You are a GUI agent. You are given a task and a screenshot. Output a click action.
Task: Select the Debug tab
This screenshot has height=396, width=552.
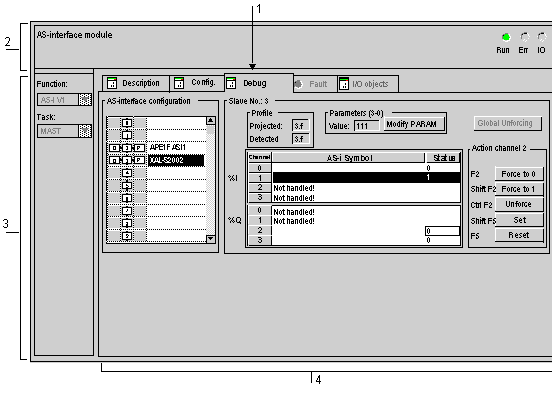[259, 83]
